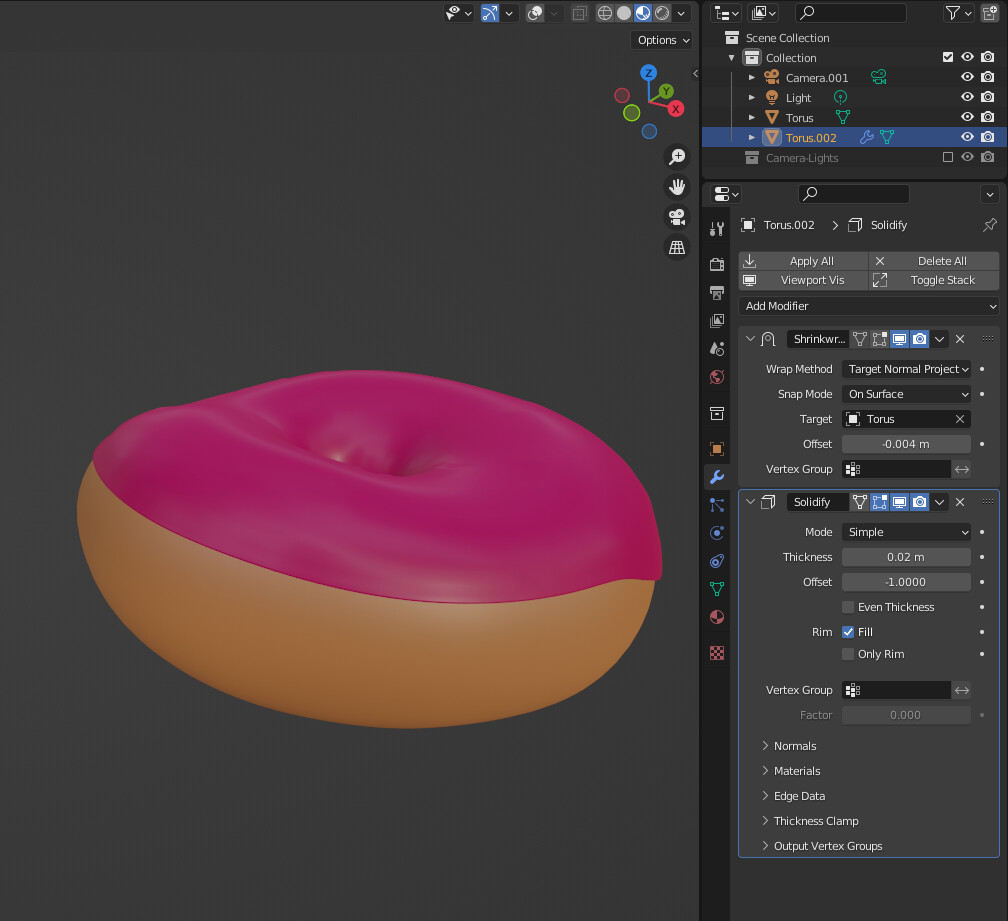Viewport: 1008px width, 921px height.
Task: Switch to camera view using sidebar camera icon
Action: (677, 217)
